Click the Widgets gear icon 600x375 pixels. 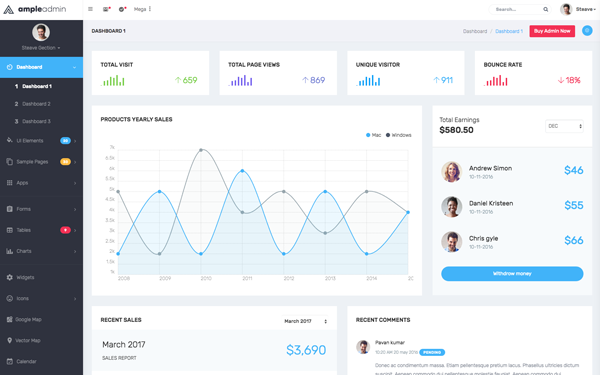(10, 277)
